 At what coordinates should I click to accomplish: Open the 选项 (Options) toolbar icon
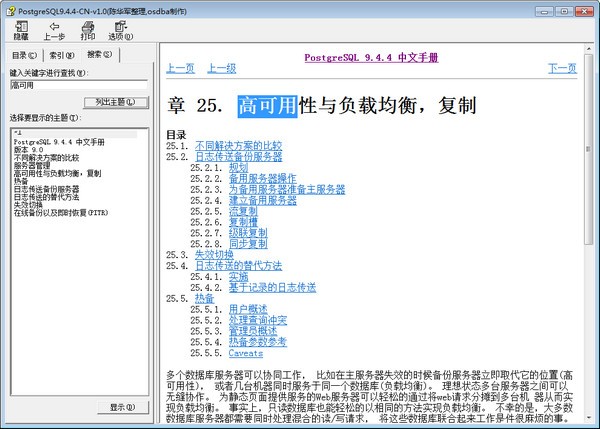[120, 27]
